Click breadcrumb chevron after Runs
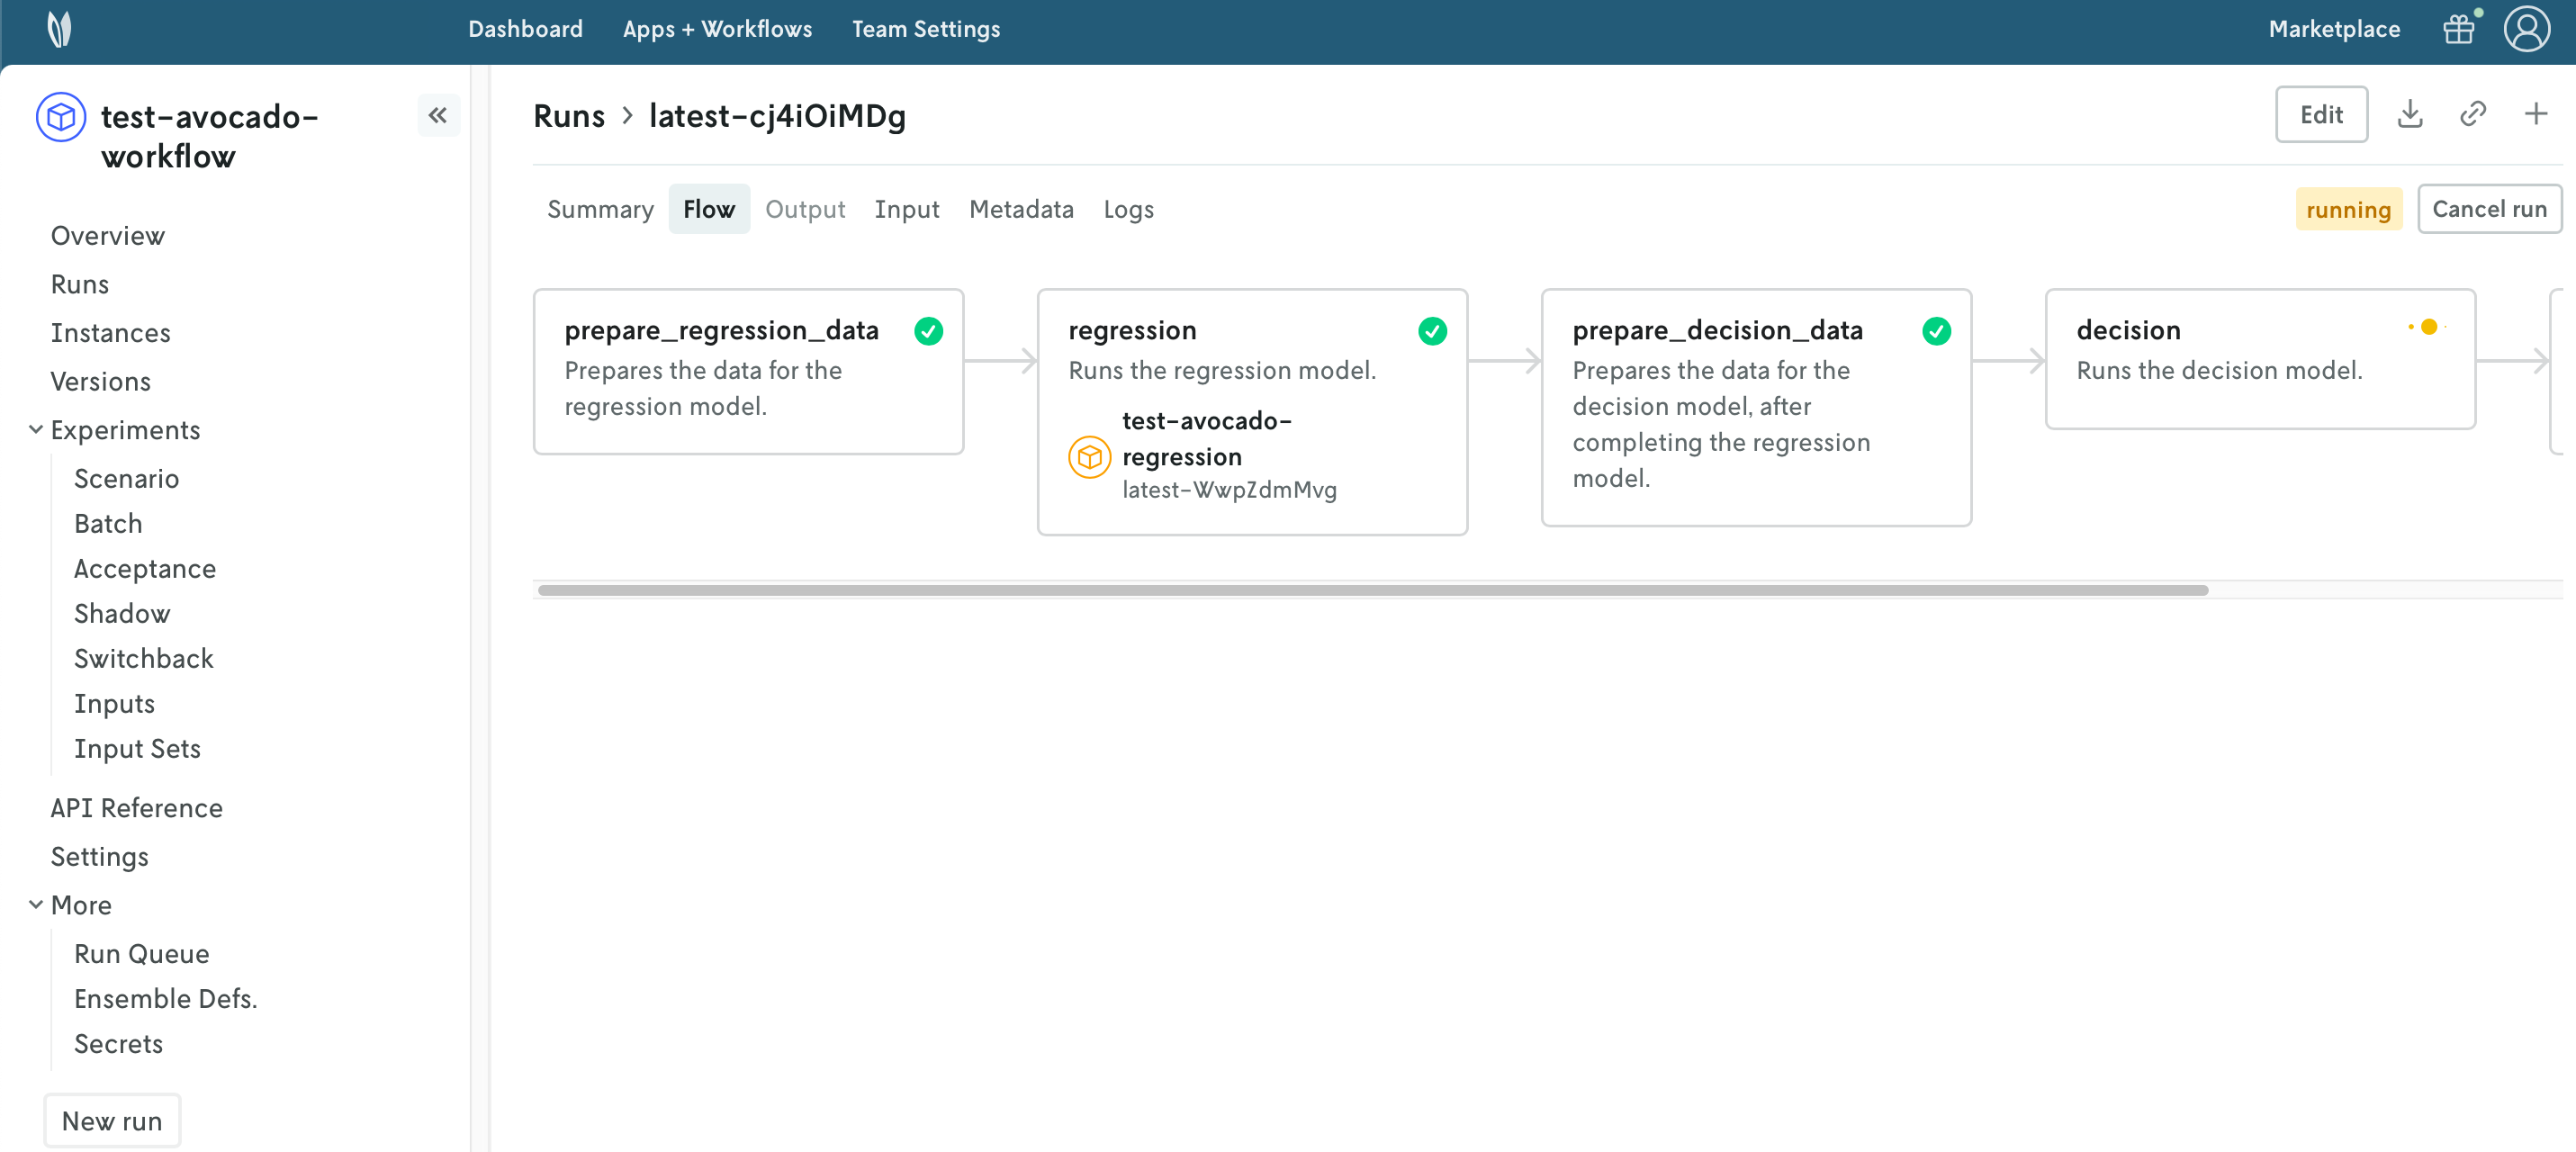Image resolution: width=2576 pixels, height=1152 pixels. click(627, 116)
